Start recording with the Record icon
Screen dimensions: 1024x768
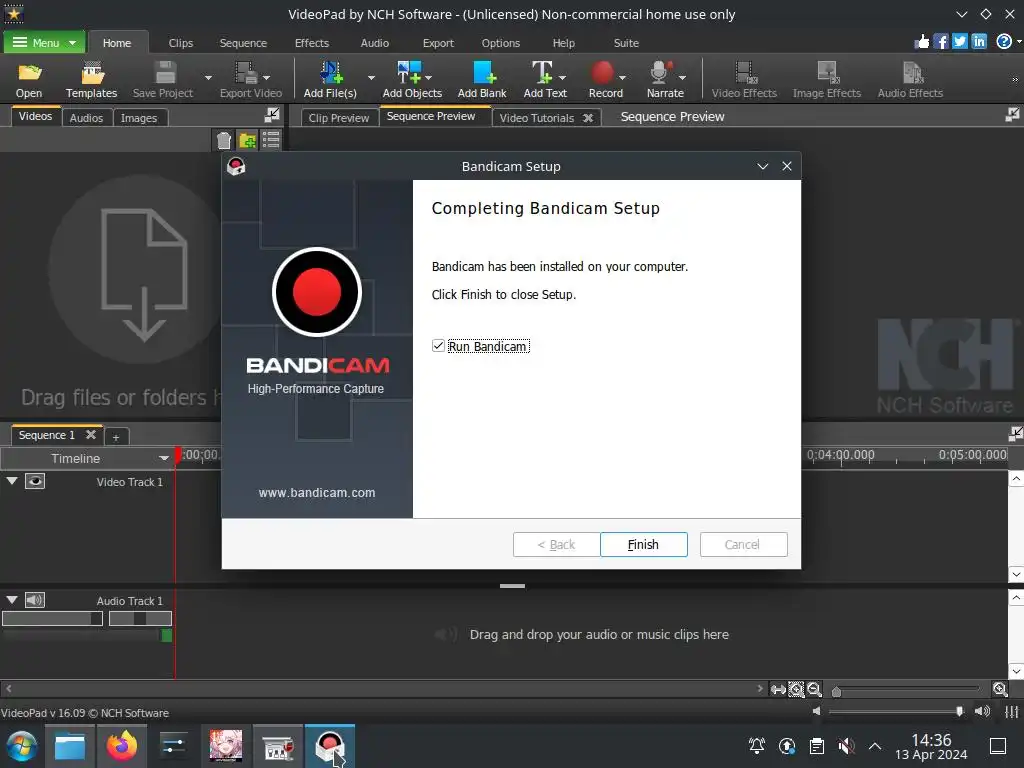(x=603, y=80)
